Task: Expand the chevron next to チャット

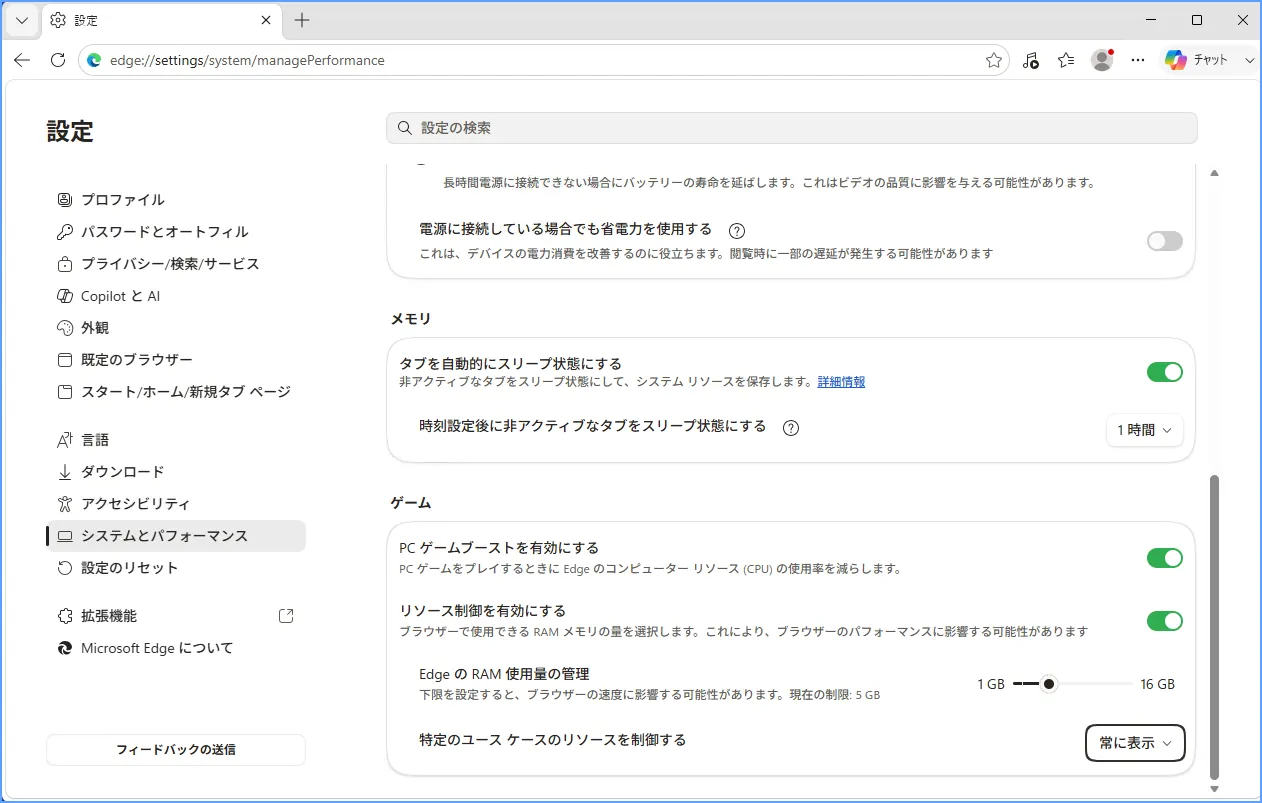Action: pyautogui.click(x=1249, y=60)
